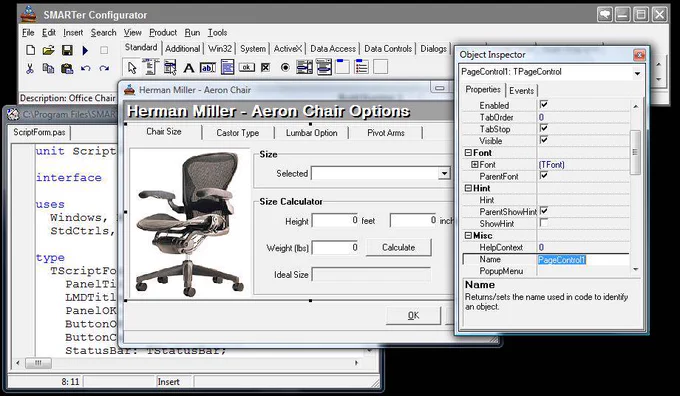Viewport: 680px width, 396px height.
Task: Click the Ideal Size field
Action: (371, 275)
